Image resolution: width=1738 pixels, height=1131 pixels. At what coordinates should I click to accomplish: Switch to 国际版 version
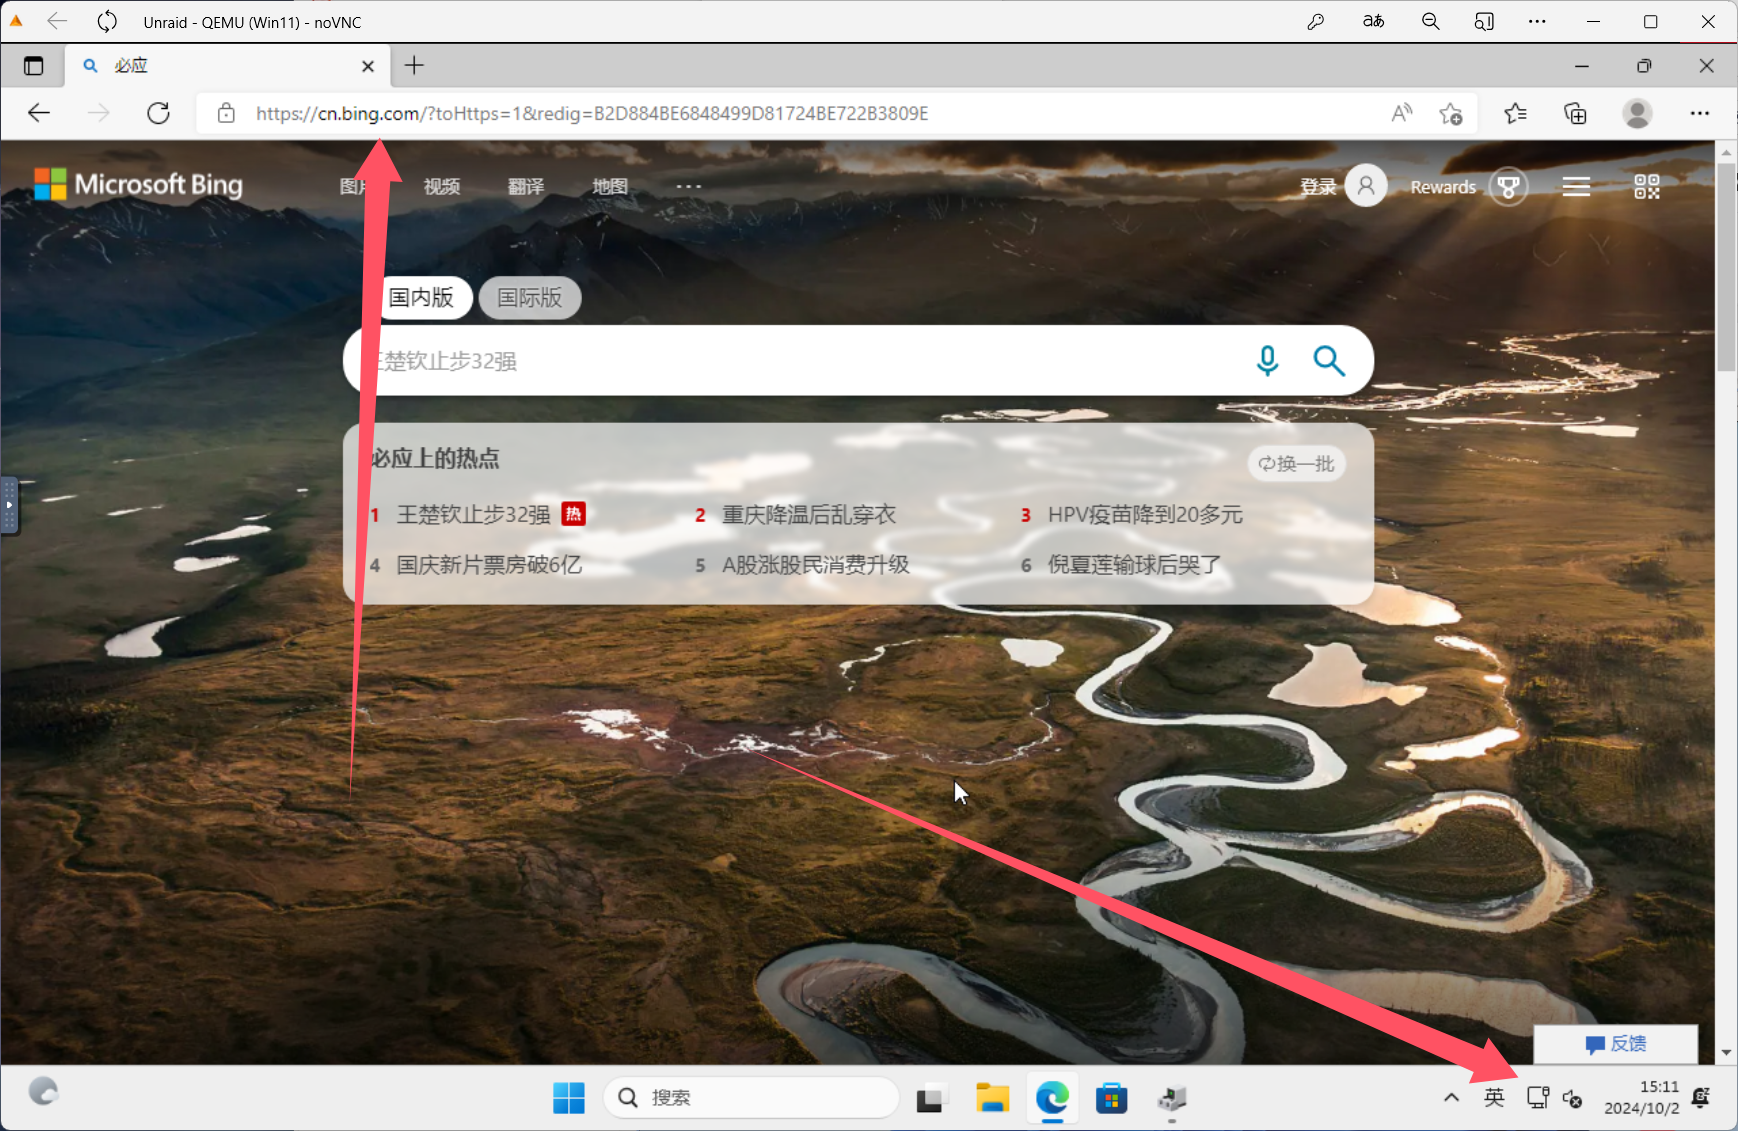[x=529, y=298]
